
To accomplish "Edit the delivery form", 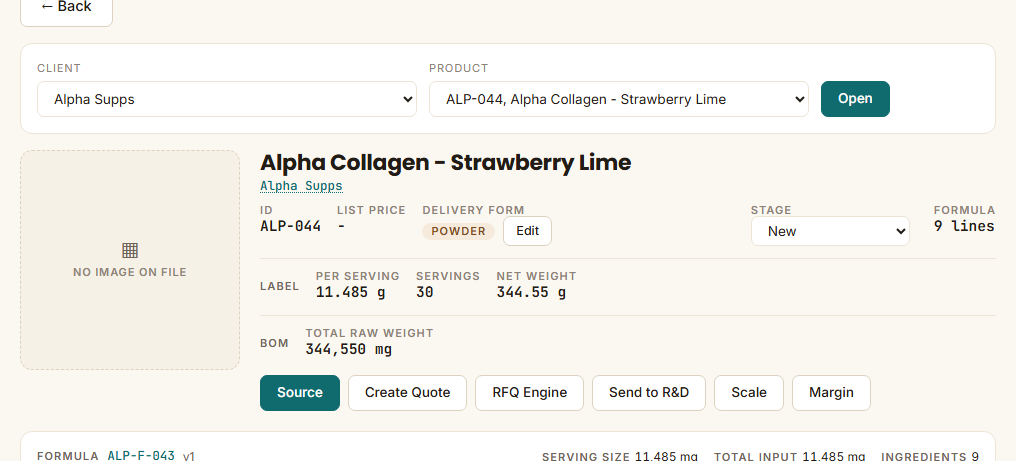I will [x=527, y=231].
